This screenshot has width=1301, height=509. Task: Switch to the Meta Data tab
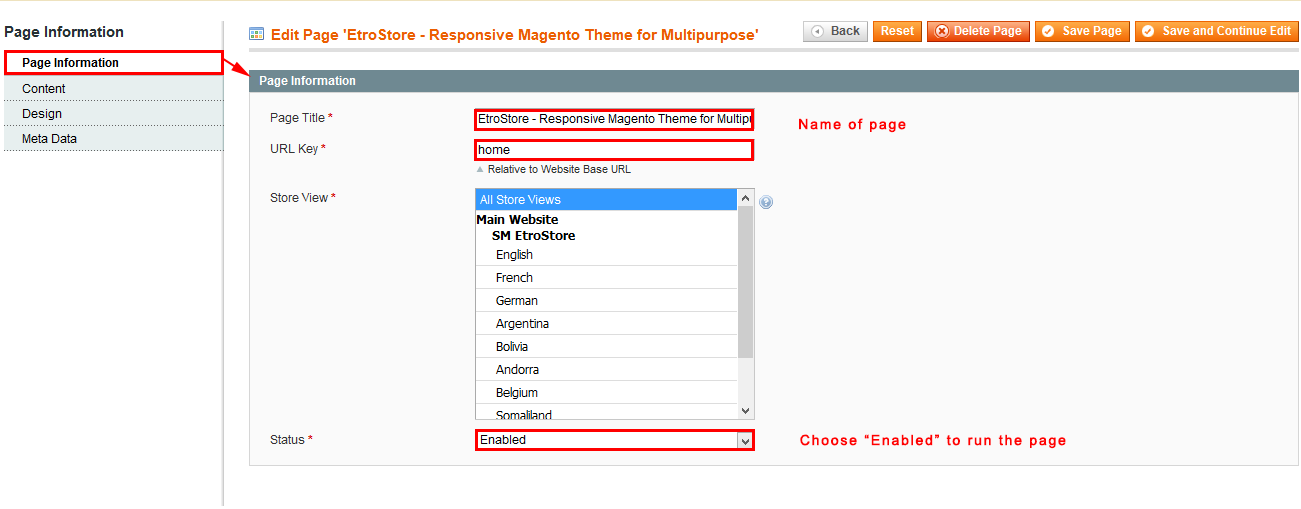tap(112, 139)
